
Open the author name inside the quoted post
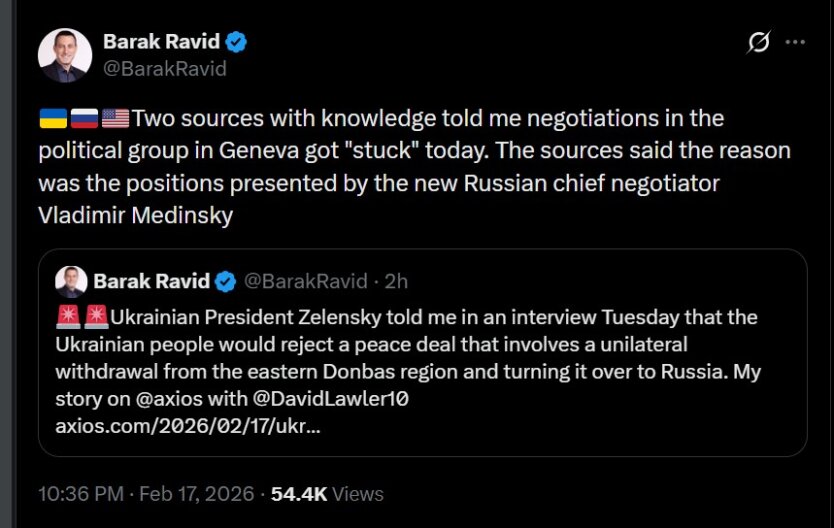pos(151,280)
